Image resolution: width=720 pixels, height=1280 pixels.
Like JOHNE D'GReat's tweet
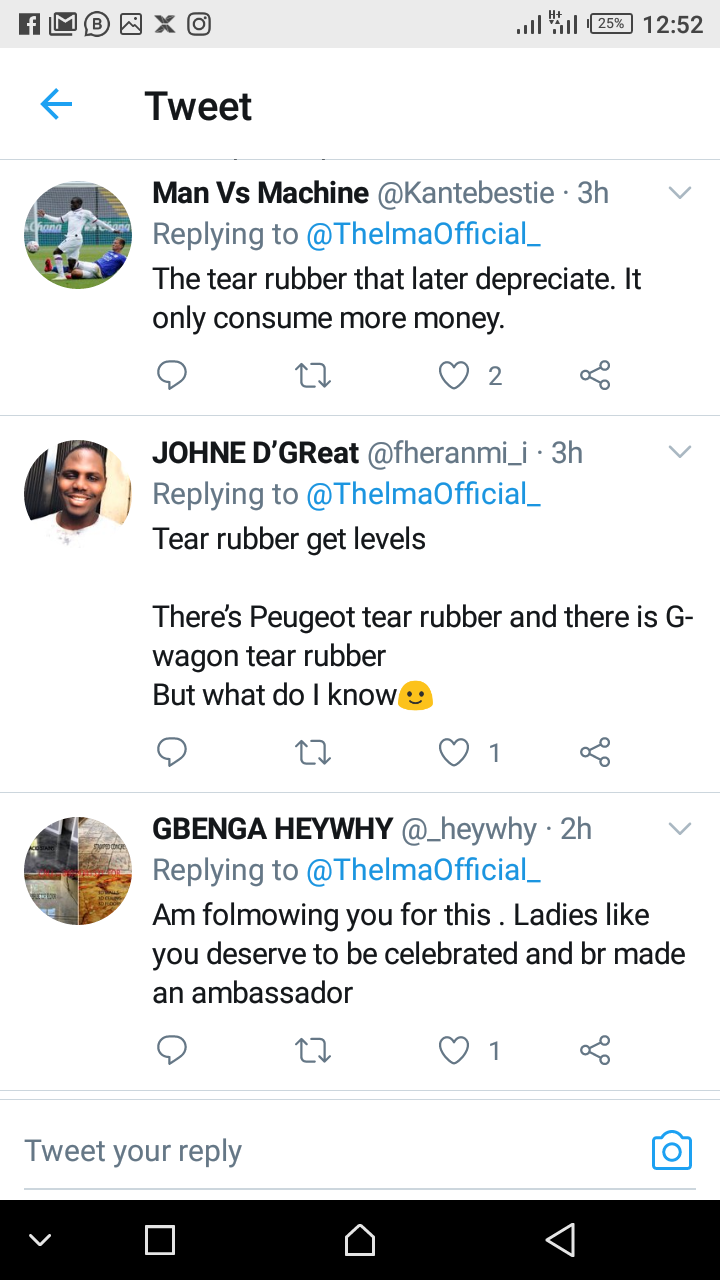click(455, 752)
